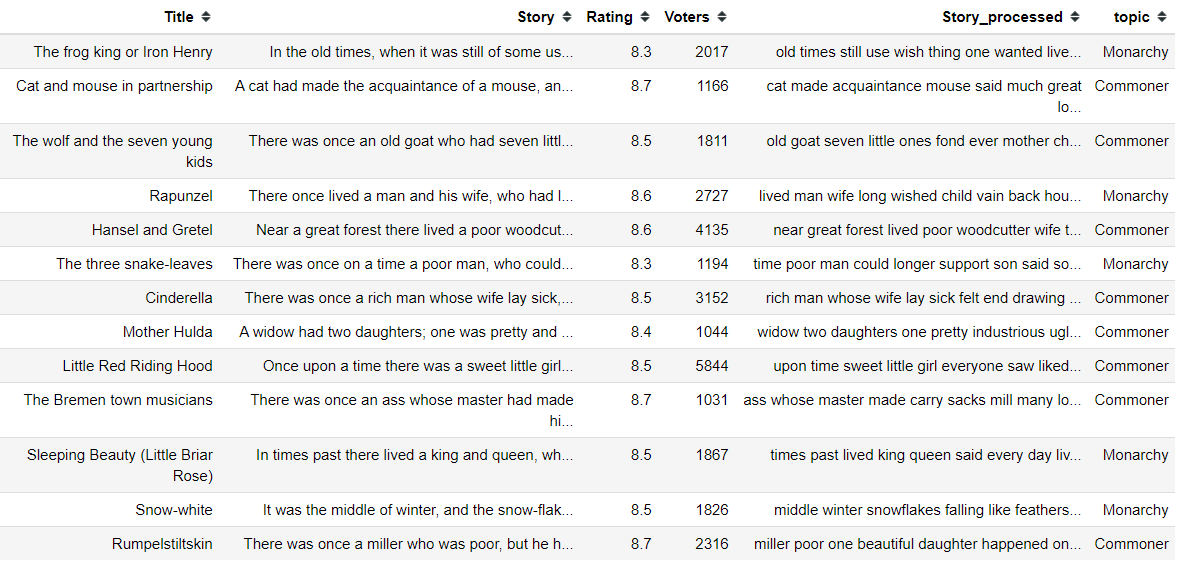Select the Cinderella title cell
The image size is (1182, 567).
pyautogui.click(x=179, y=298)
